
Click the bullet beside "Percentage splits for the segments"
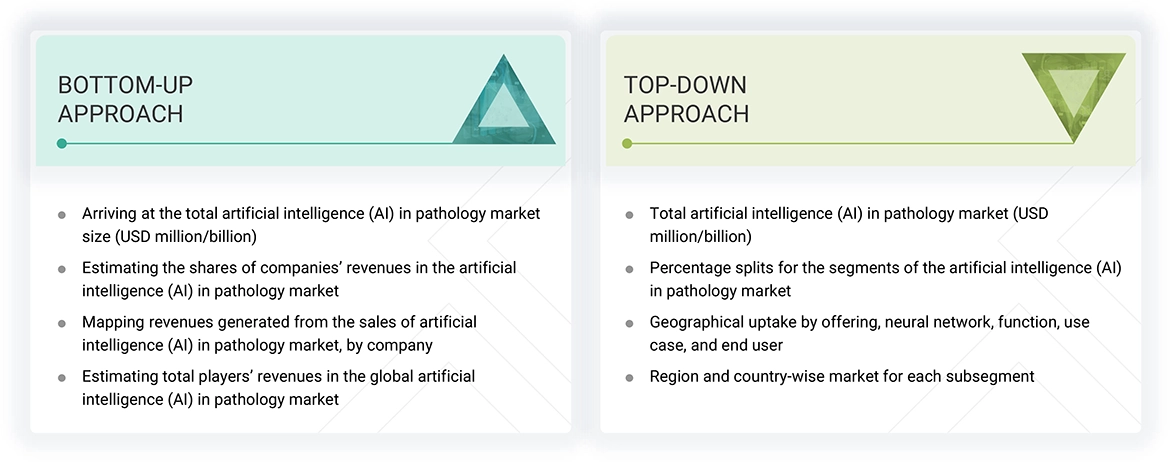coord(629,269)
